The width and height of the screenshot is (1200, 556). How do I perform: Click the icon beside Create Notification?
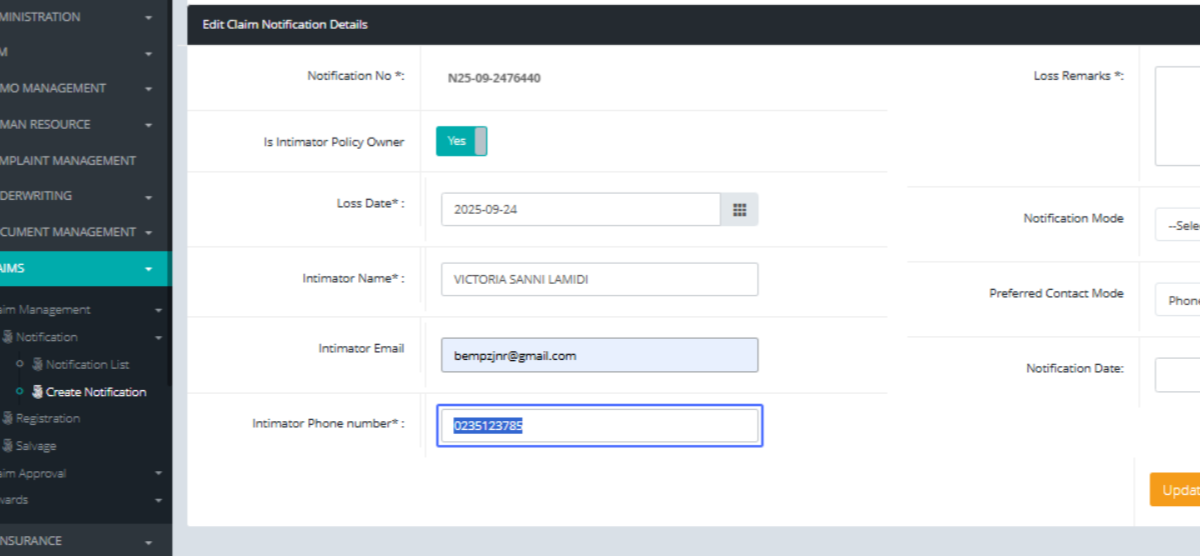[x=38, y=392]
